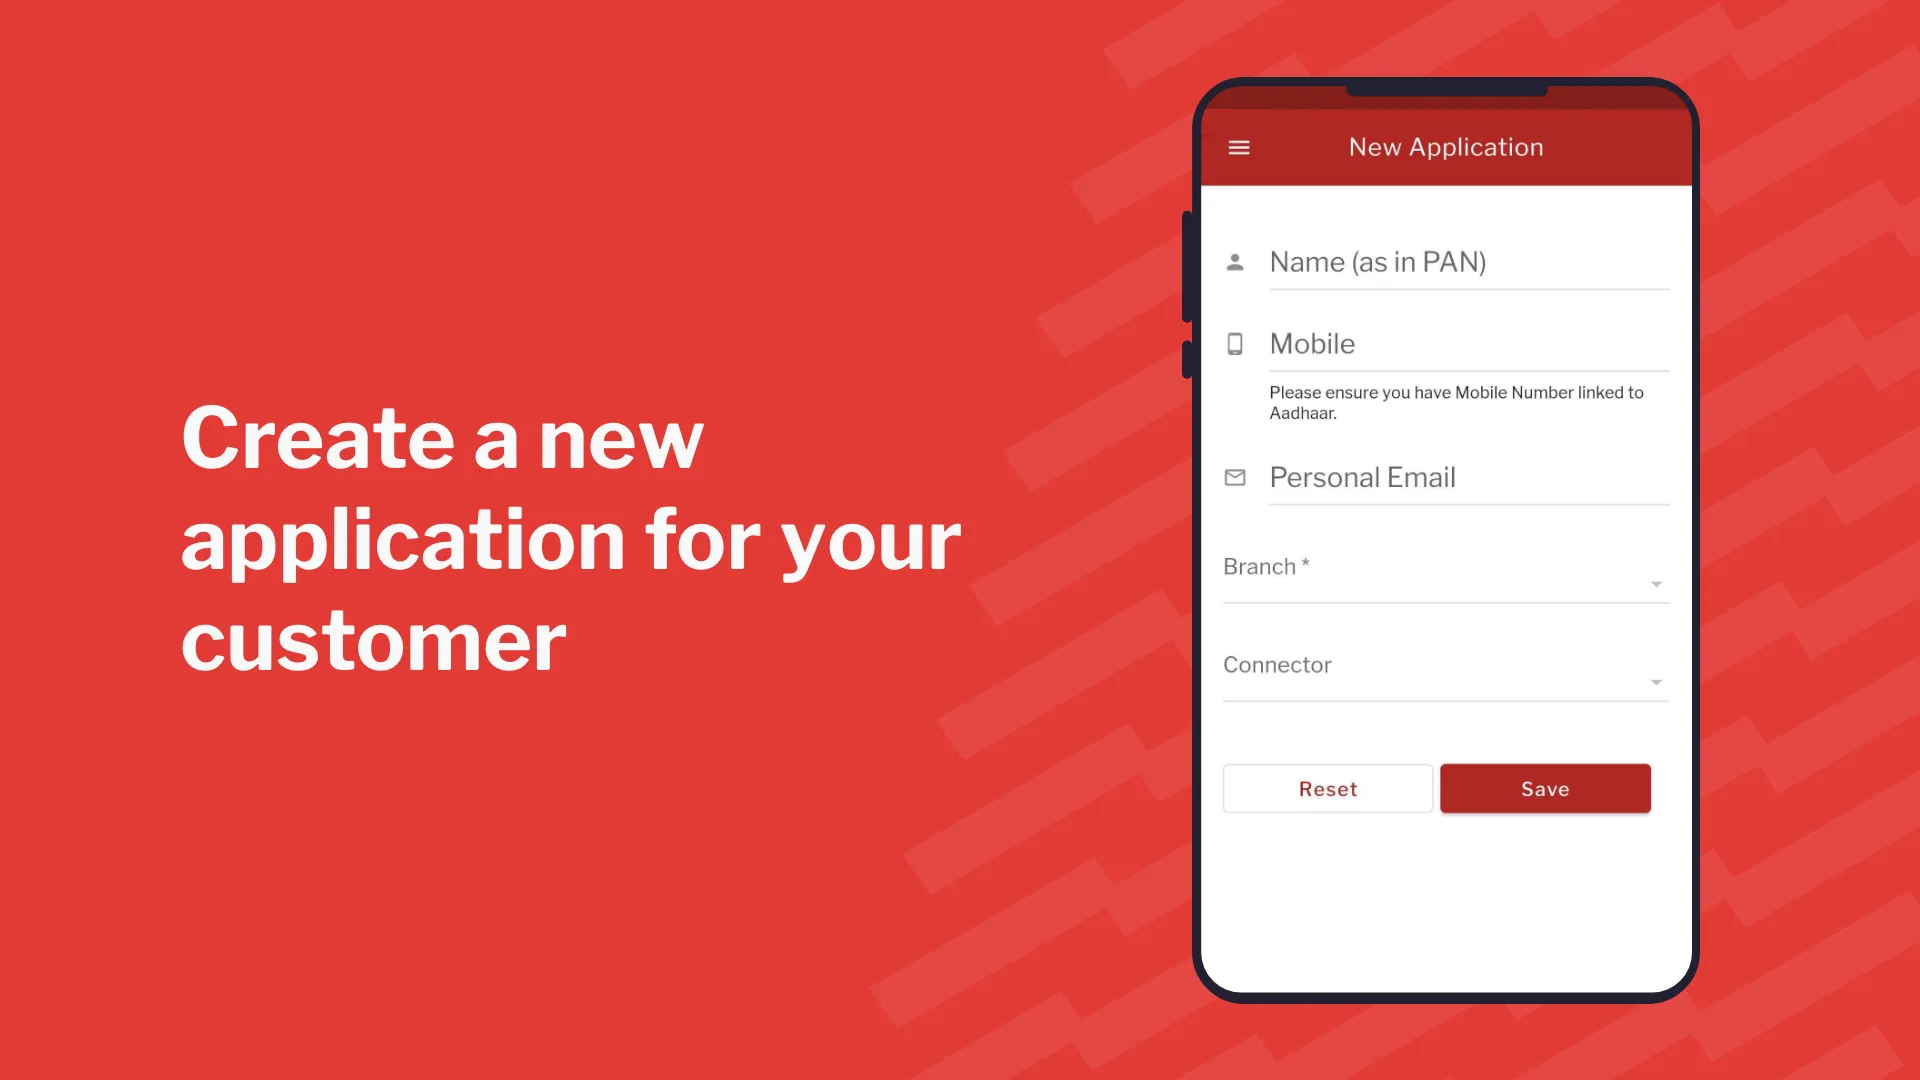
Task: Click the Reset button
Action: point(1328,789)
